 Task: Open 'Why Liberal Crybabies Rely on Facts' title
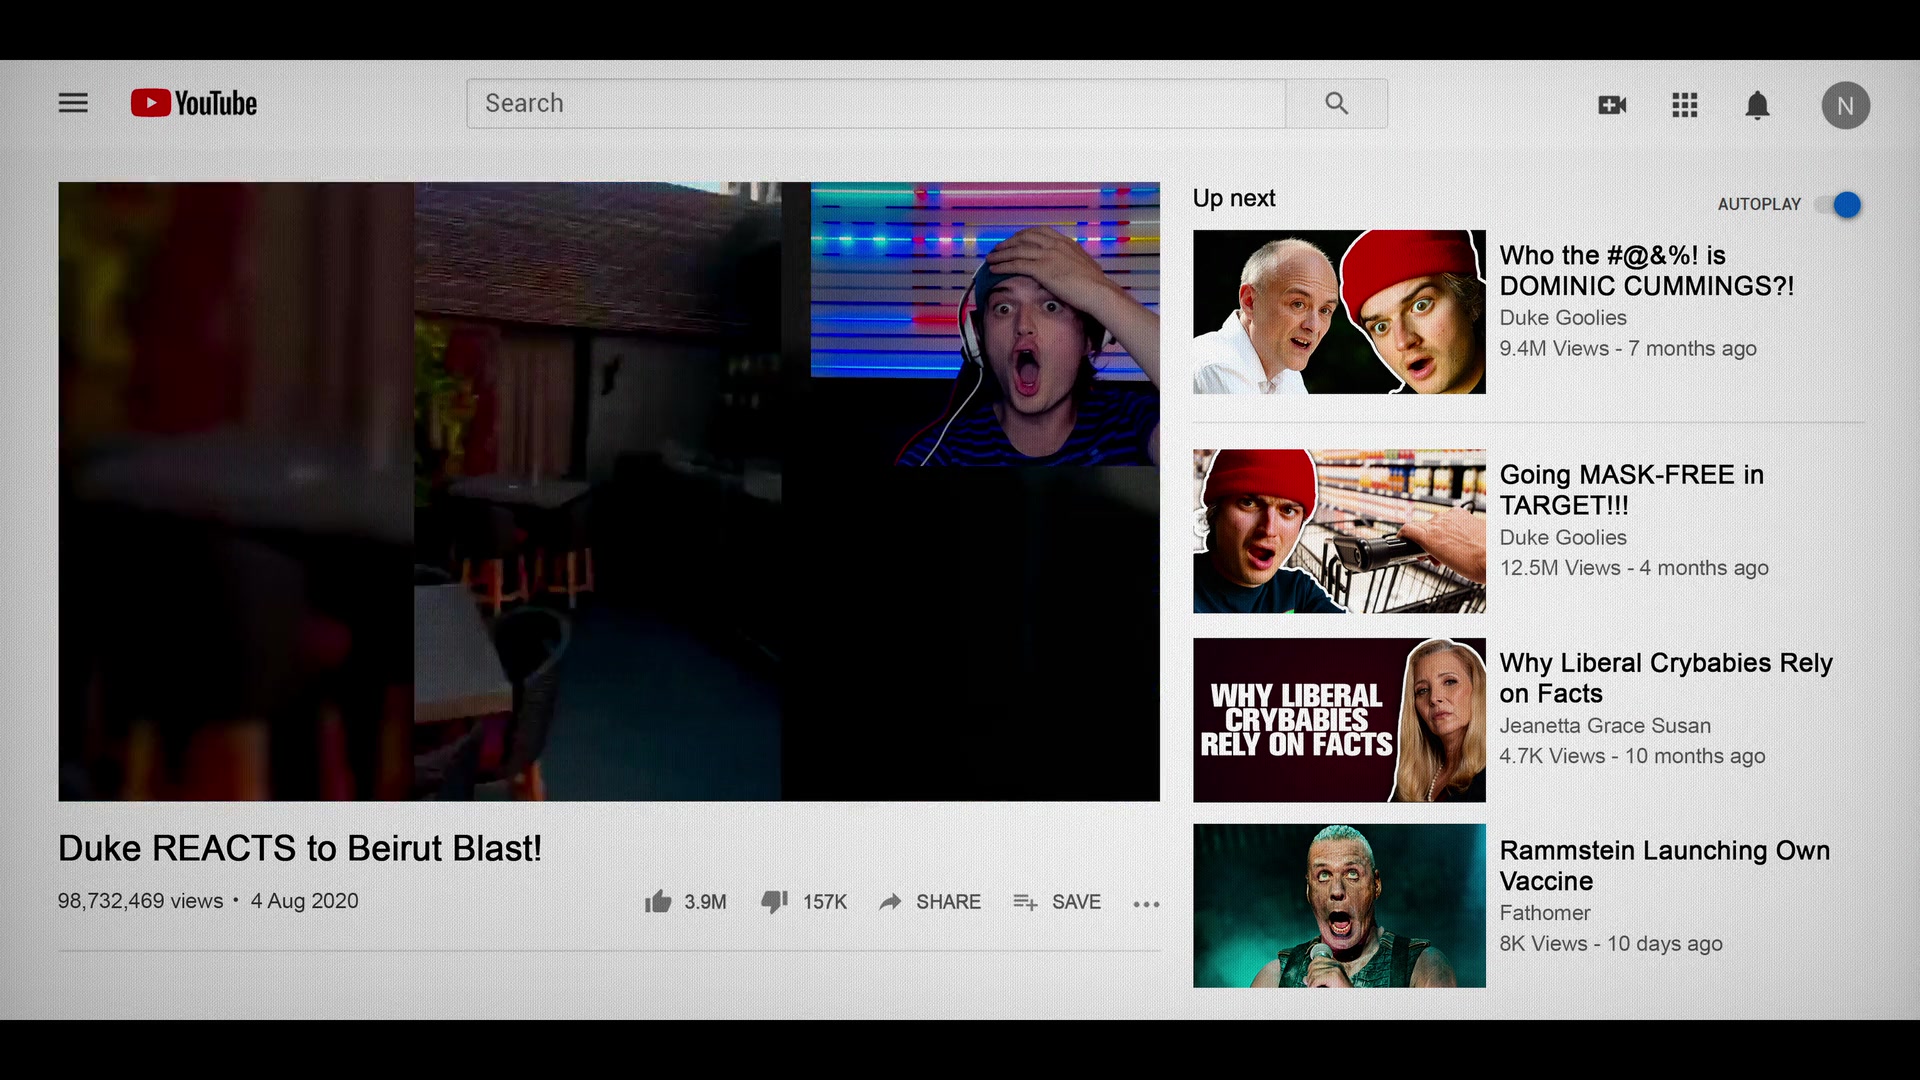(1666, 678)
